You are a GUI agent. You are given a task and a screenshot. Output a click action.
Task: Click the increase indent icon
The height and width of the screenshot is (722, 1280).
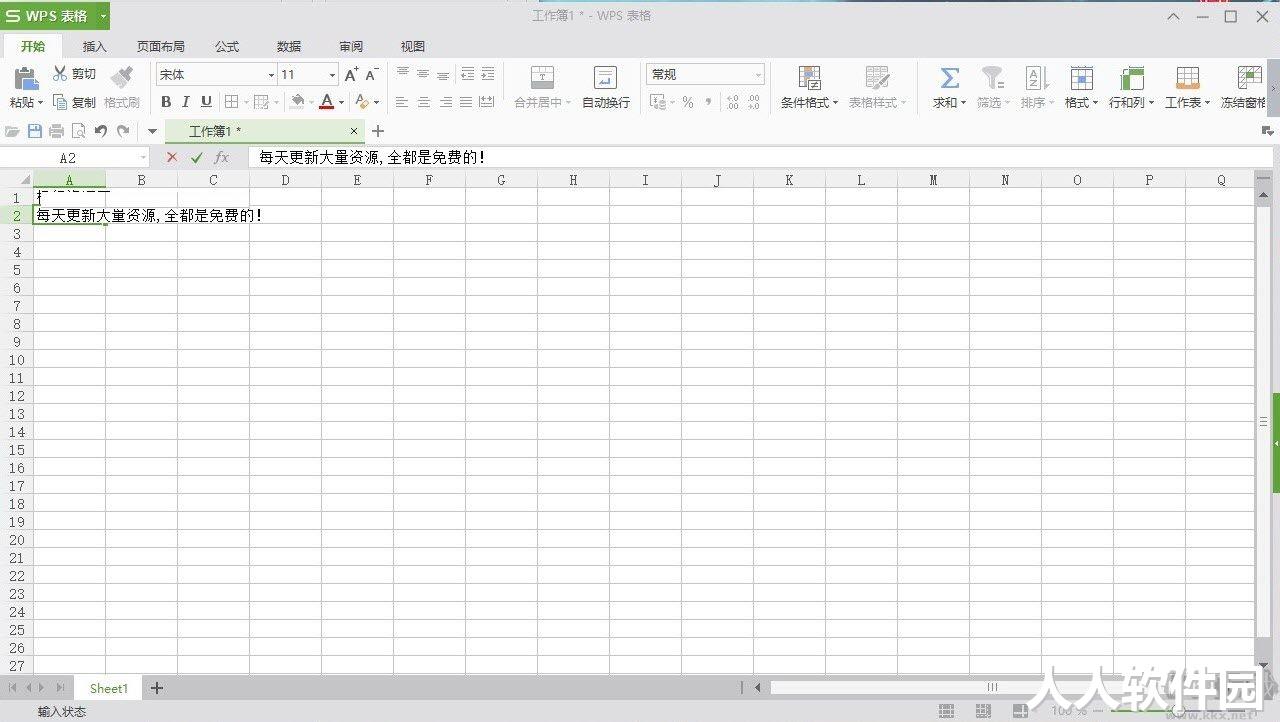click(488, 74)
